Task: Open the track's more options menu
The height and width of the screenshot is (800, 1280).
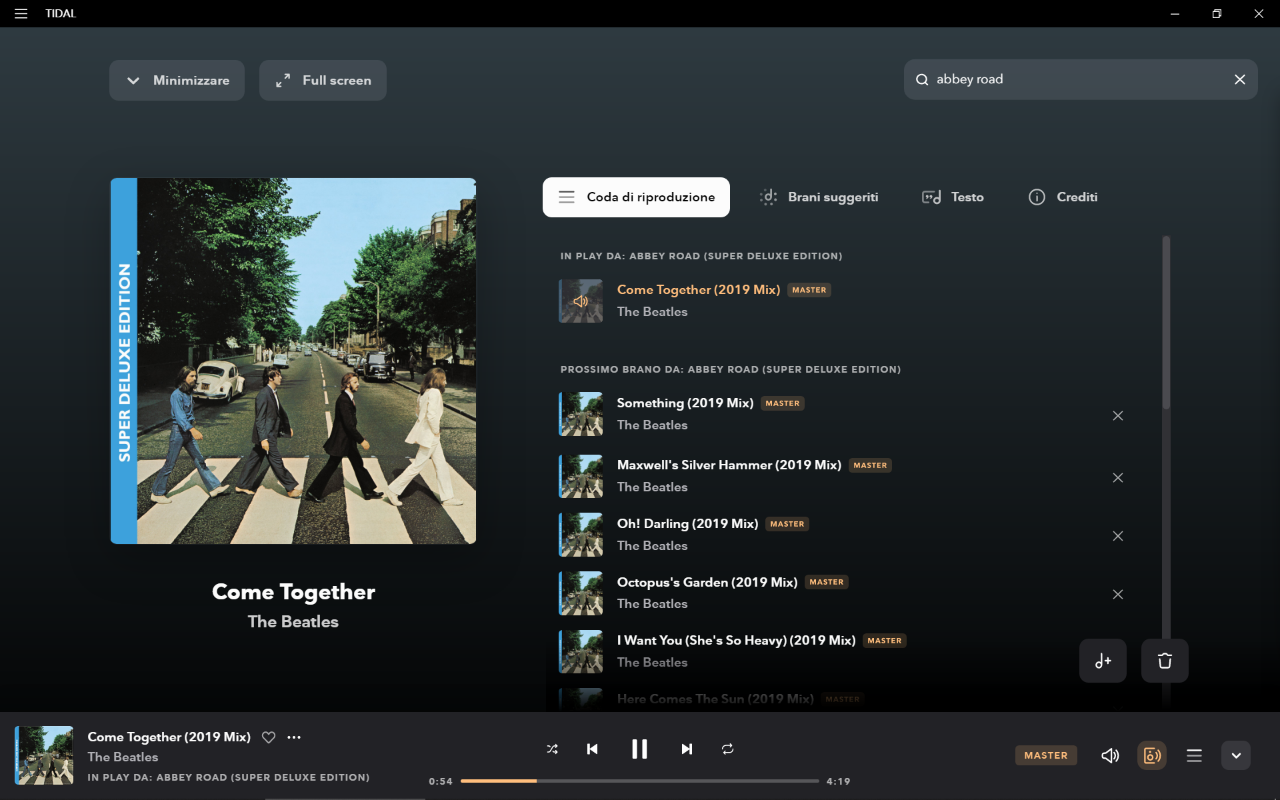Action: pos(294,737)
